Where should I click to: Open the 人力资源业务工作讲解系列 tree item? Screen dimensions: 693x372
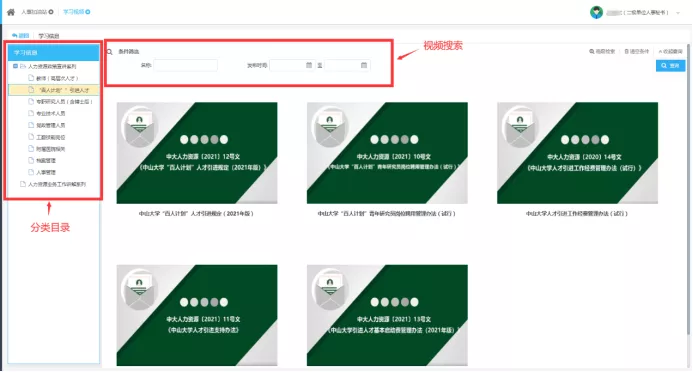coord(57,184)
